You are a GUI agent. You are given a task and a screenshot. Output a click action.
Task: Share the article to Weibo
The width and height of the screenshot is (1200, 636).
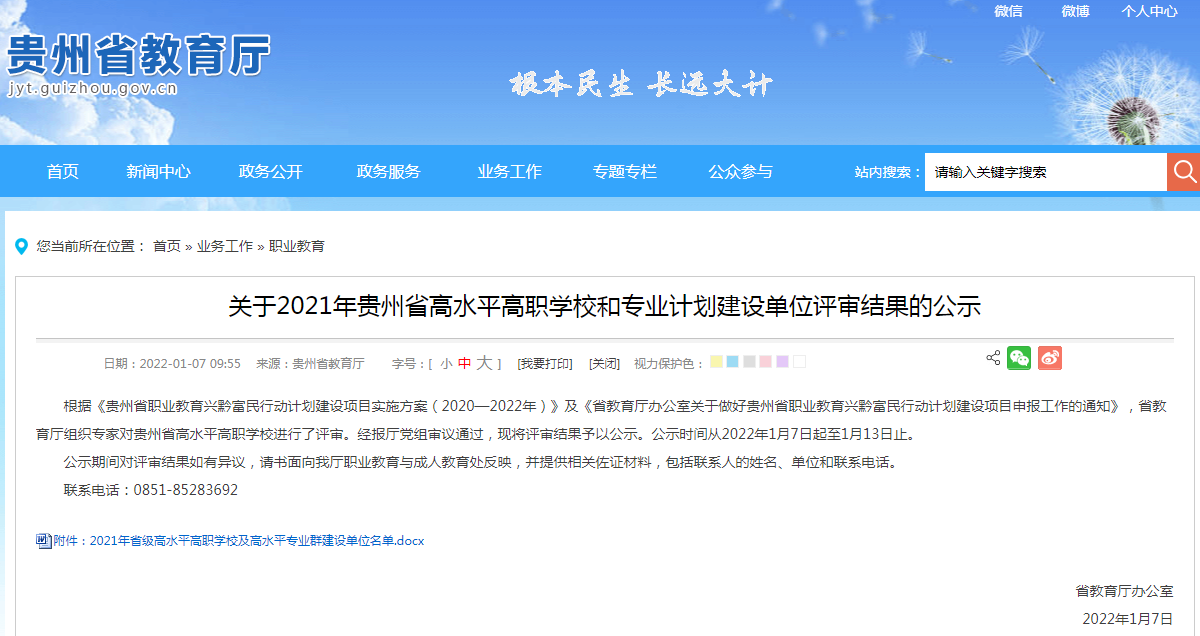tap(1049, 358)
